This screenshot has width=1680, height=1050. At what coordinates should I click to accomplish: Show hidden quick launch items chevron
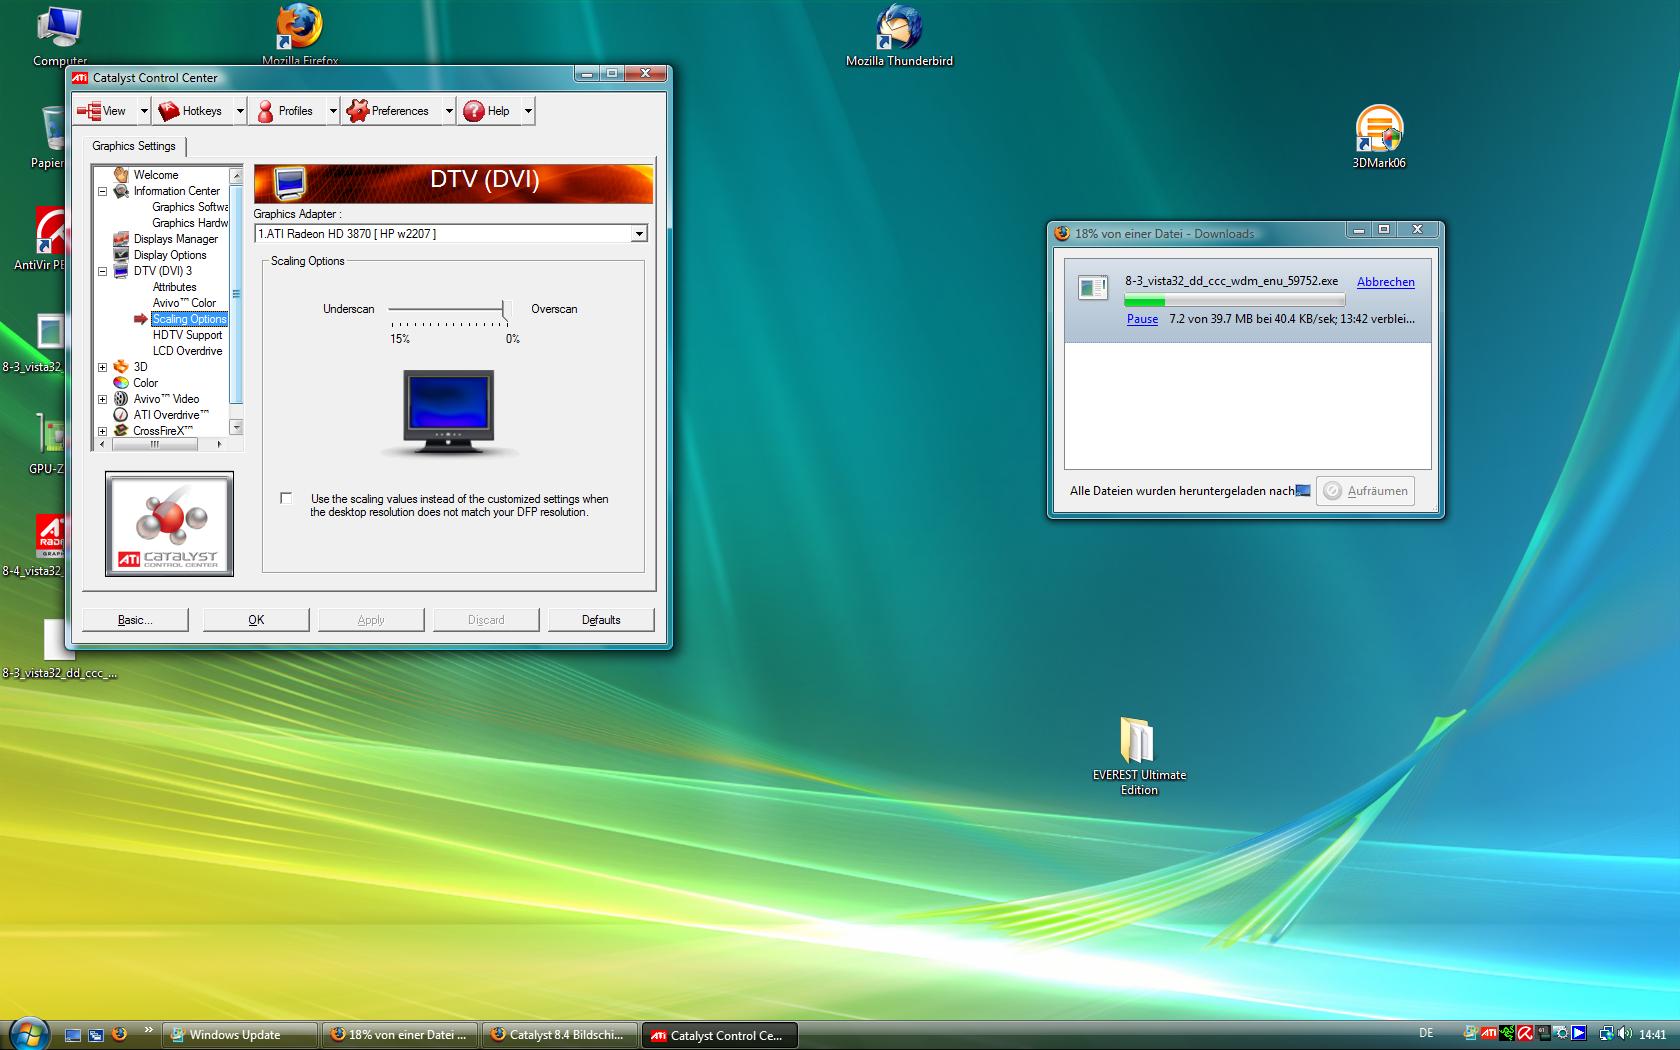pos(149,1030)
